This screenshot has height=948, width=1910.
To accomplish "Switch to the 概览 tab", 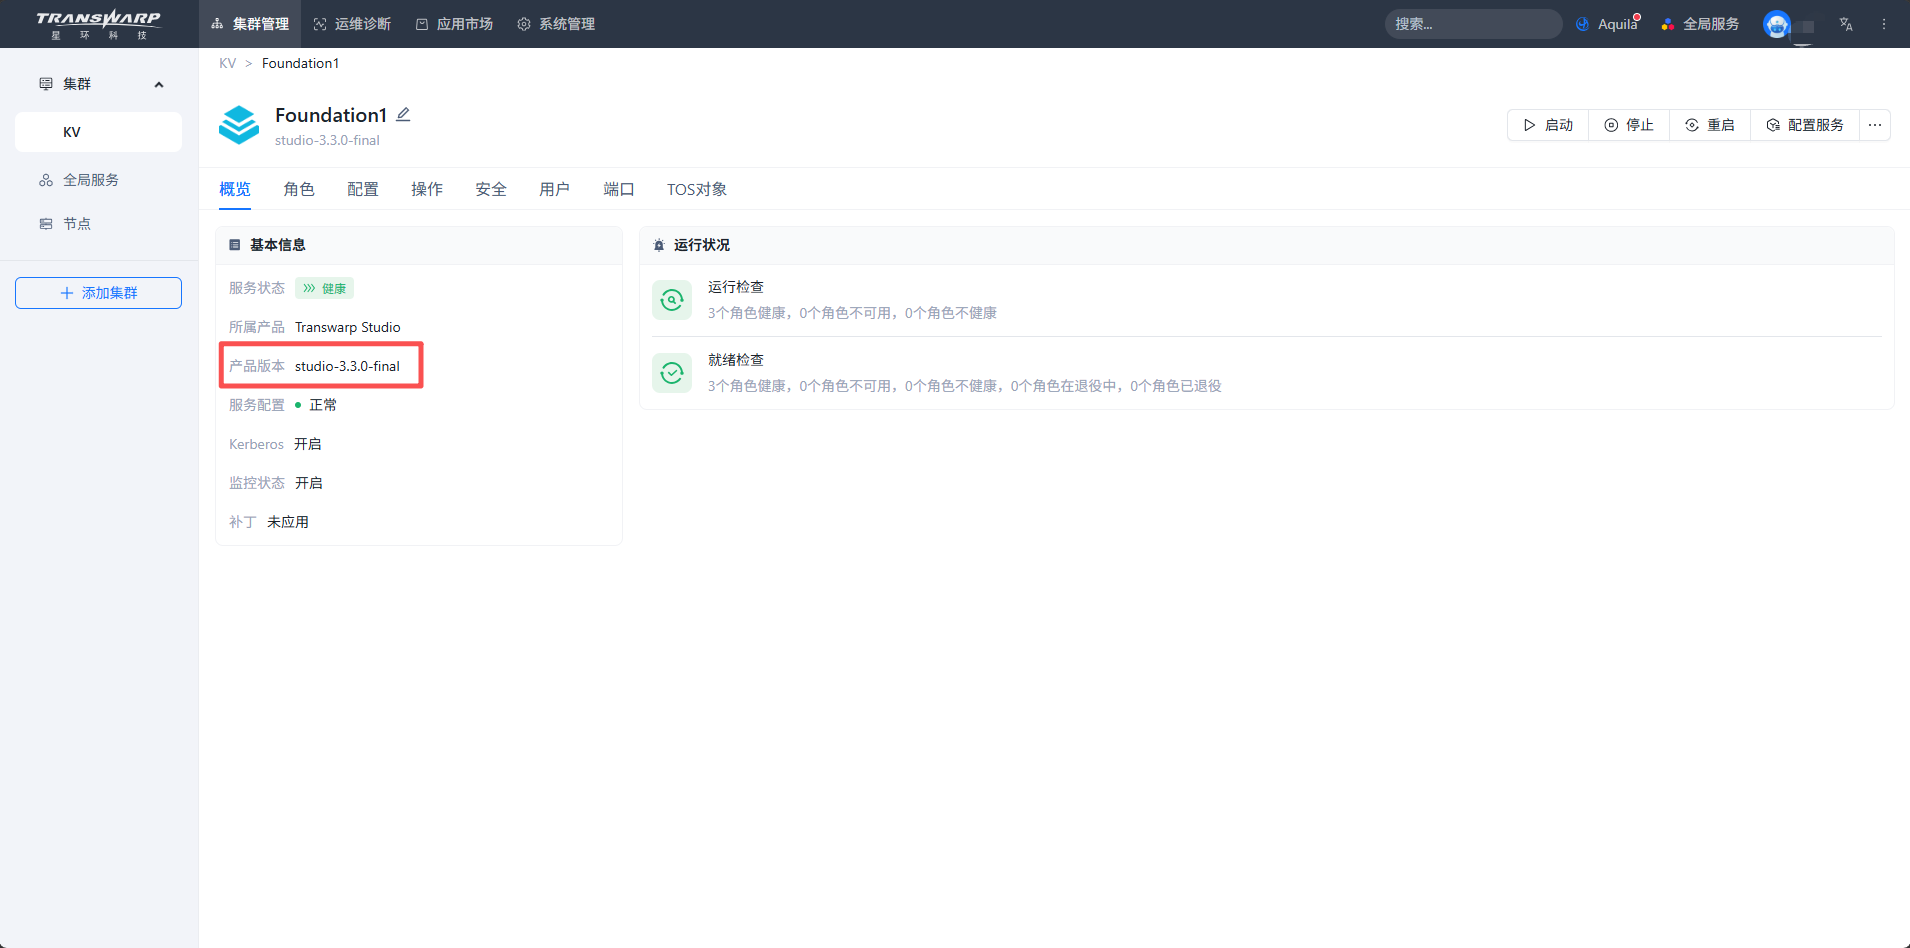I will pyautogui.click(x=235, y=189).
